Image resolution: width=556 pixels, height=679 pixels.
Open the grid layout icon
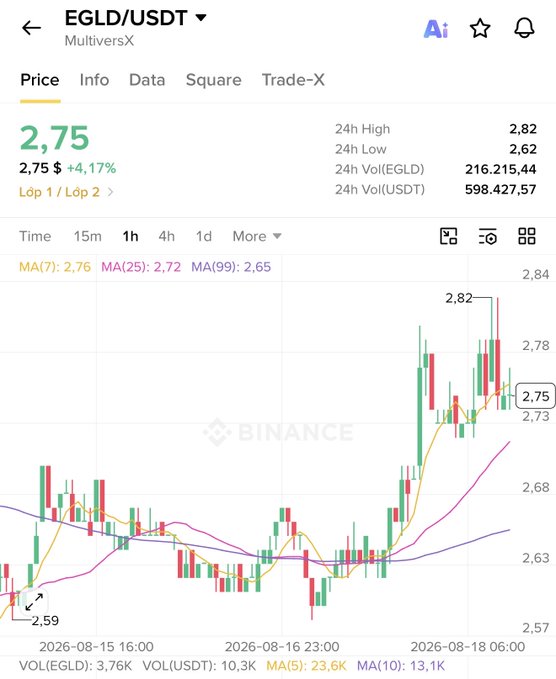point(527,236)
